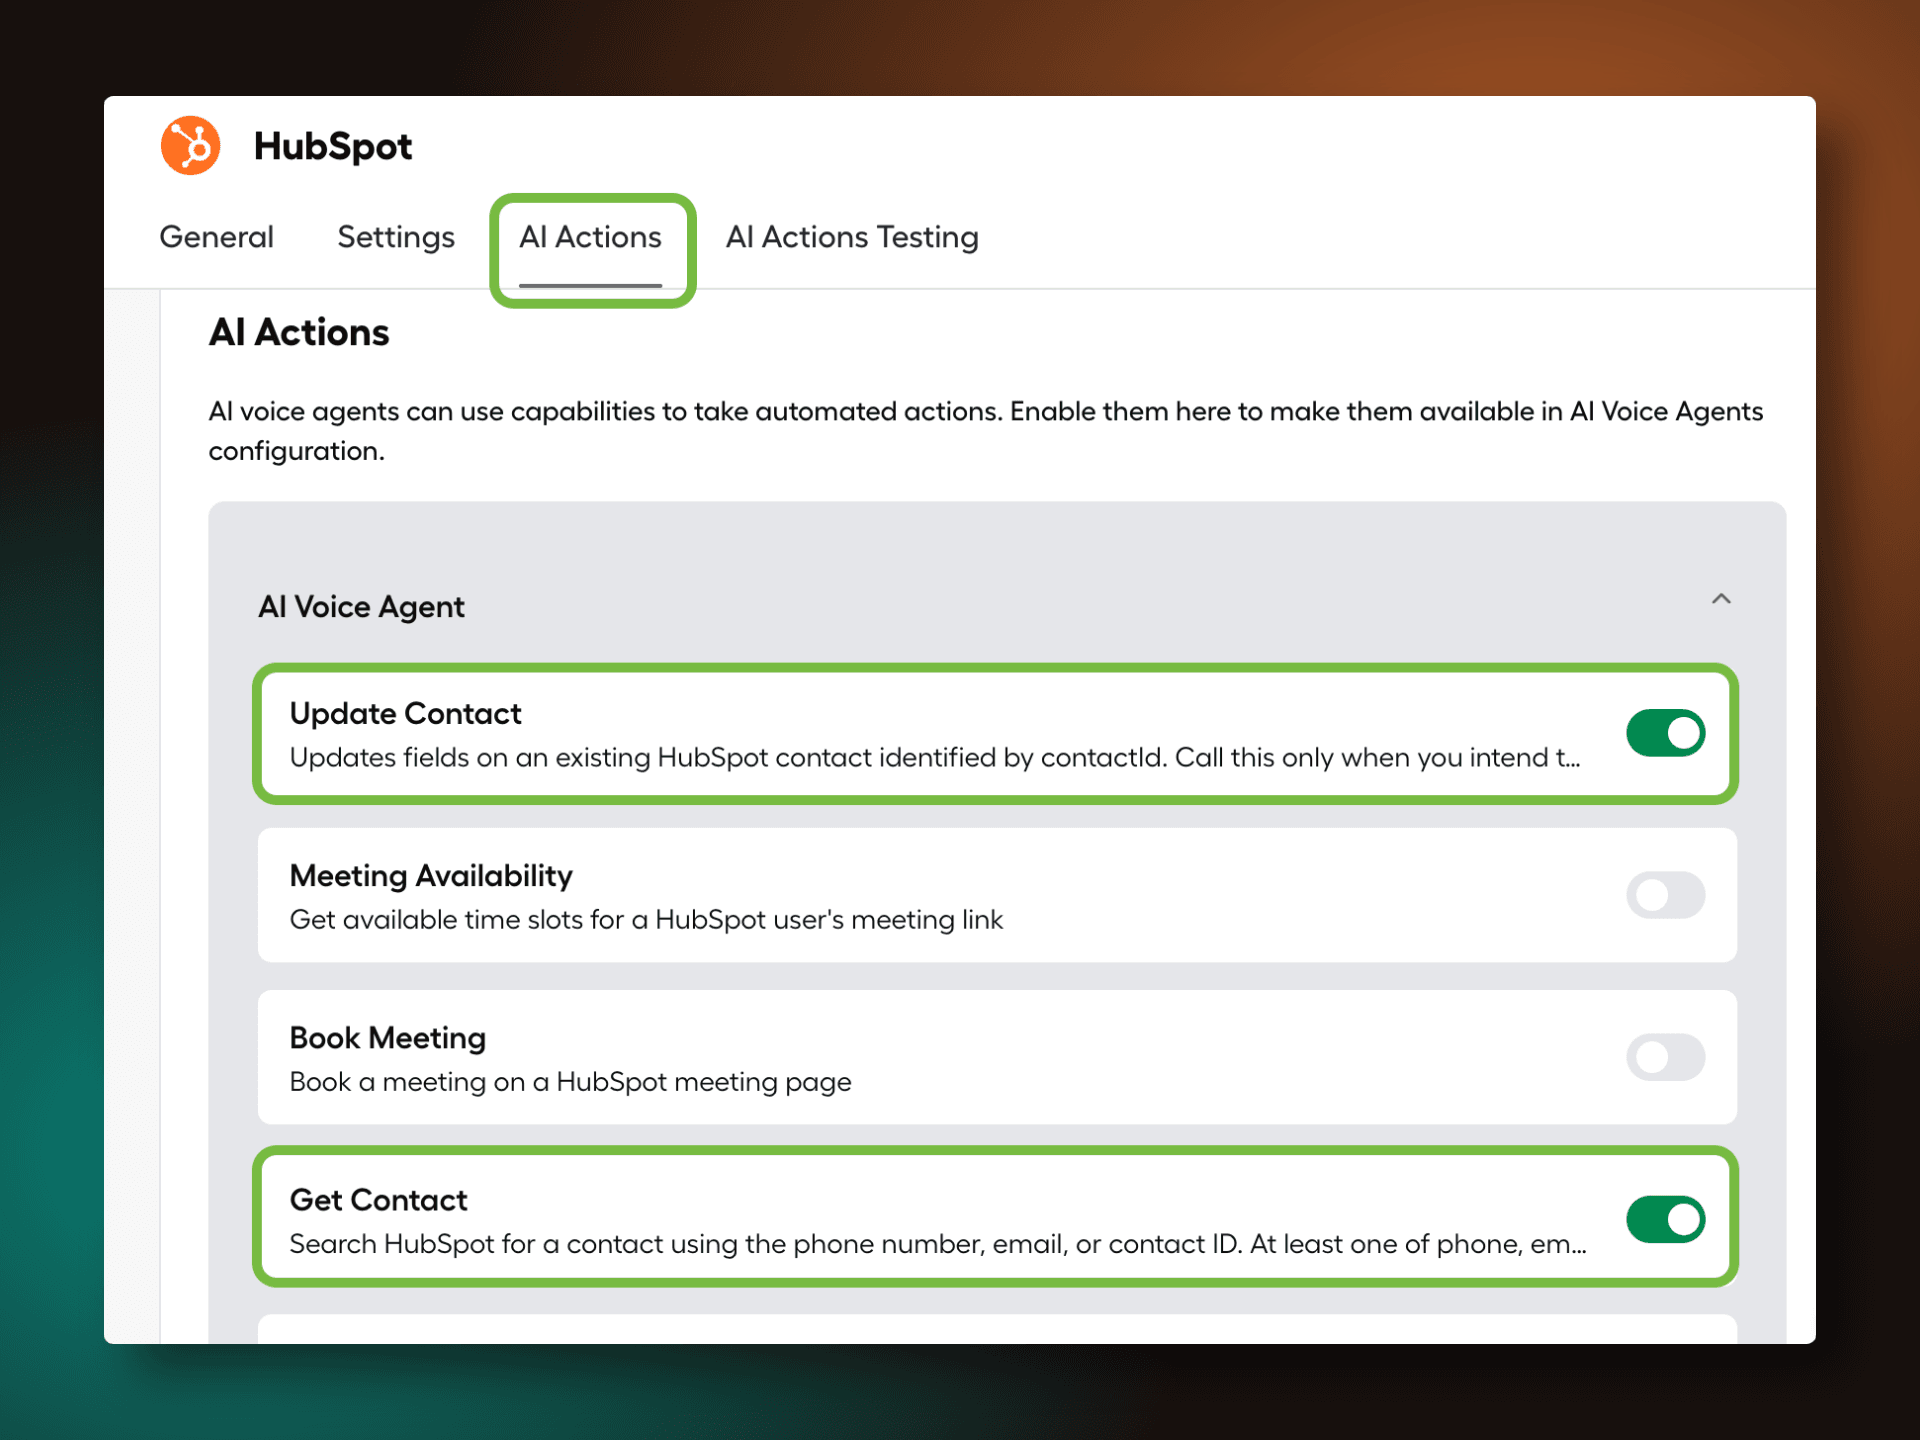The width and height of the screenshot is (1920, 1440).
Task: Click the Get Contact action title
Action: tap(378, 1199)
